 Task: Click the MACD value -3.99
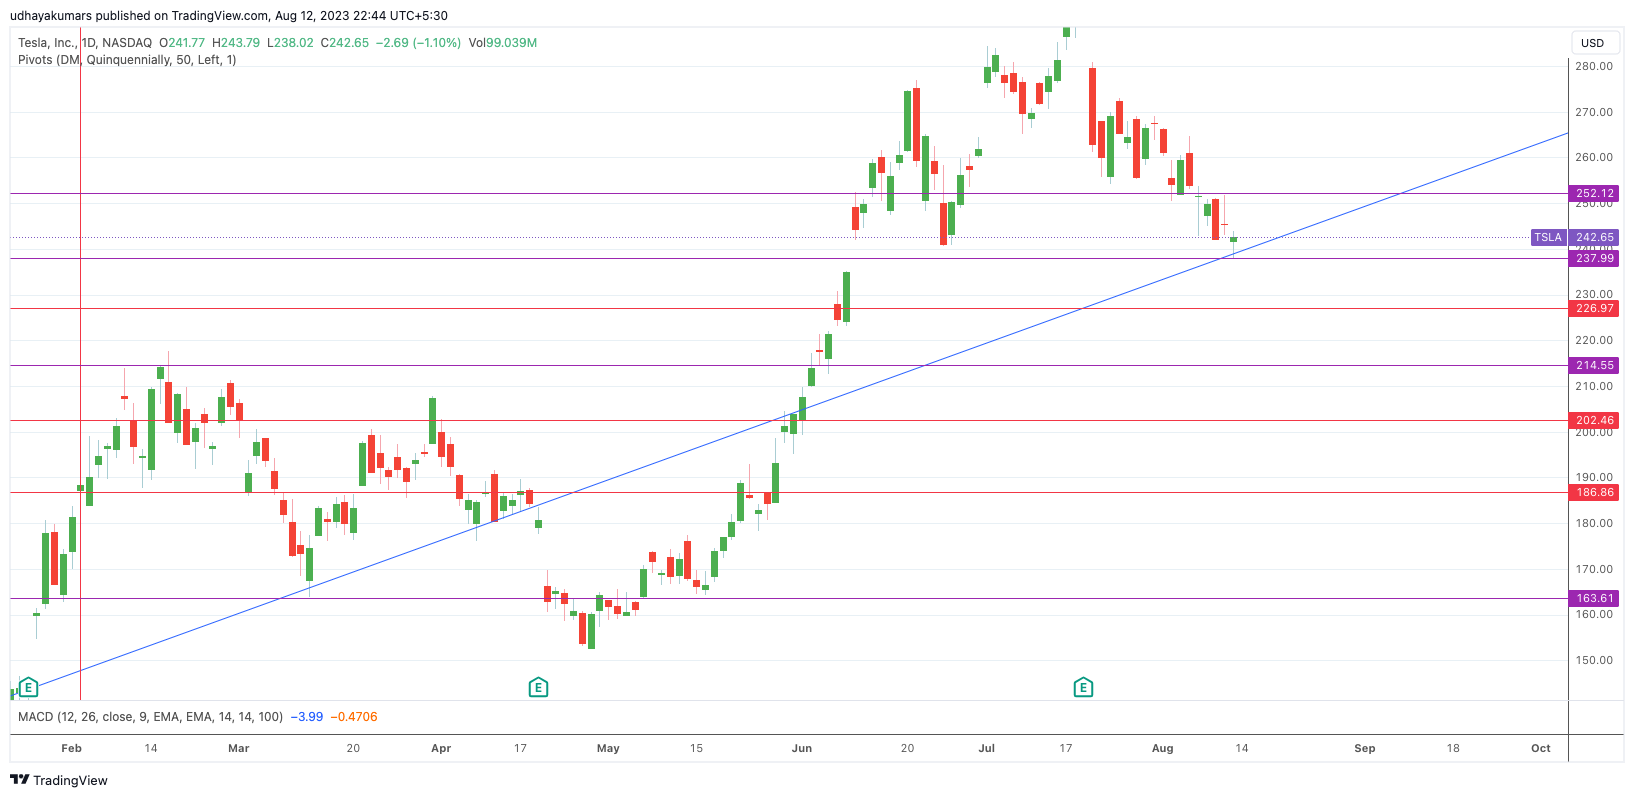307,717
